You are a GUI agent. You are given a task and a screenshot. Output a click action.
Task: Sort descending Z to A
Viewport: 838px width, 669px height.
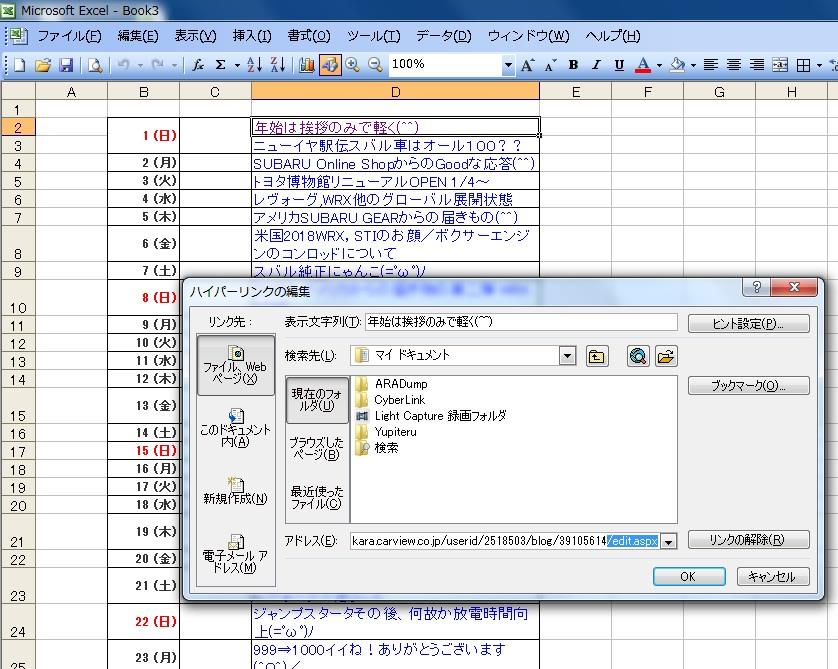(x=278, y=65)
